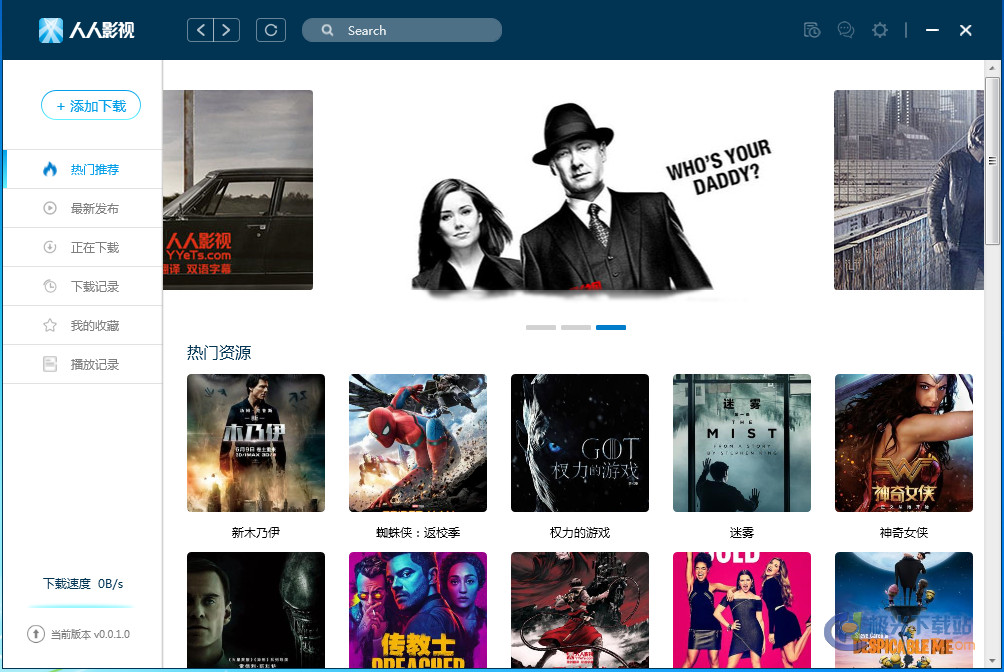Open the chat bubble feedback icon
Screen dimensions: 1004x672
[x=846, y=30]
